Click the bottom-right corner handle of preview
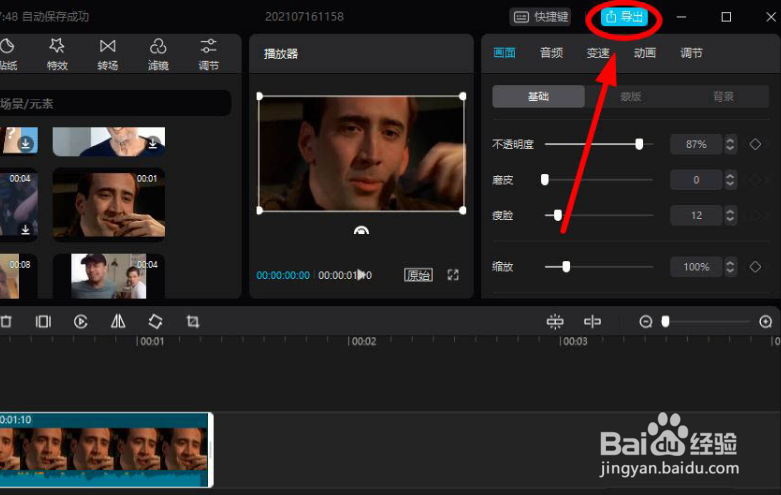The image size is (781, 495). pos(463,211)
